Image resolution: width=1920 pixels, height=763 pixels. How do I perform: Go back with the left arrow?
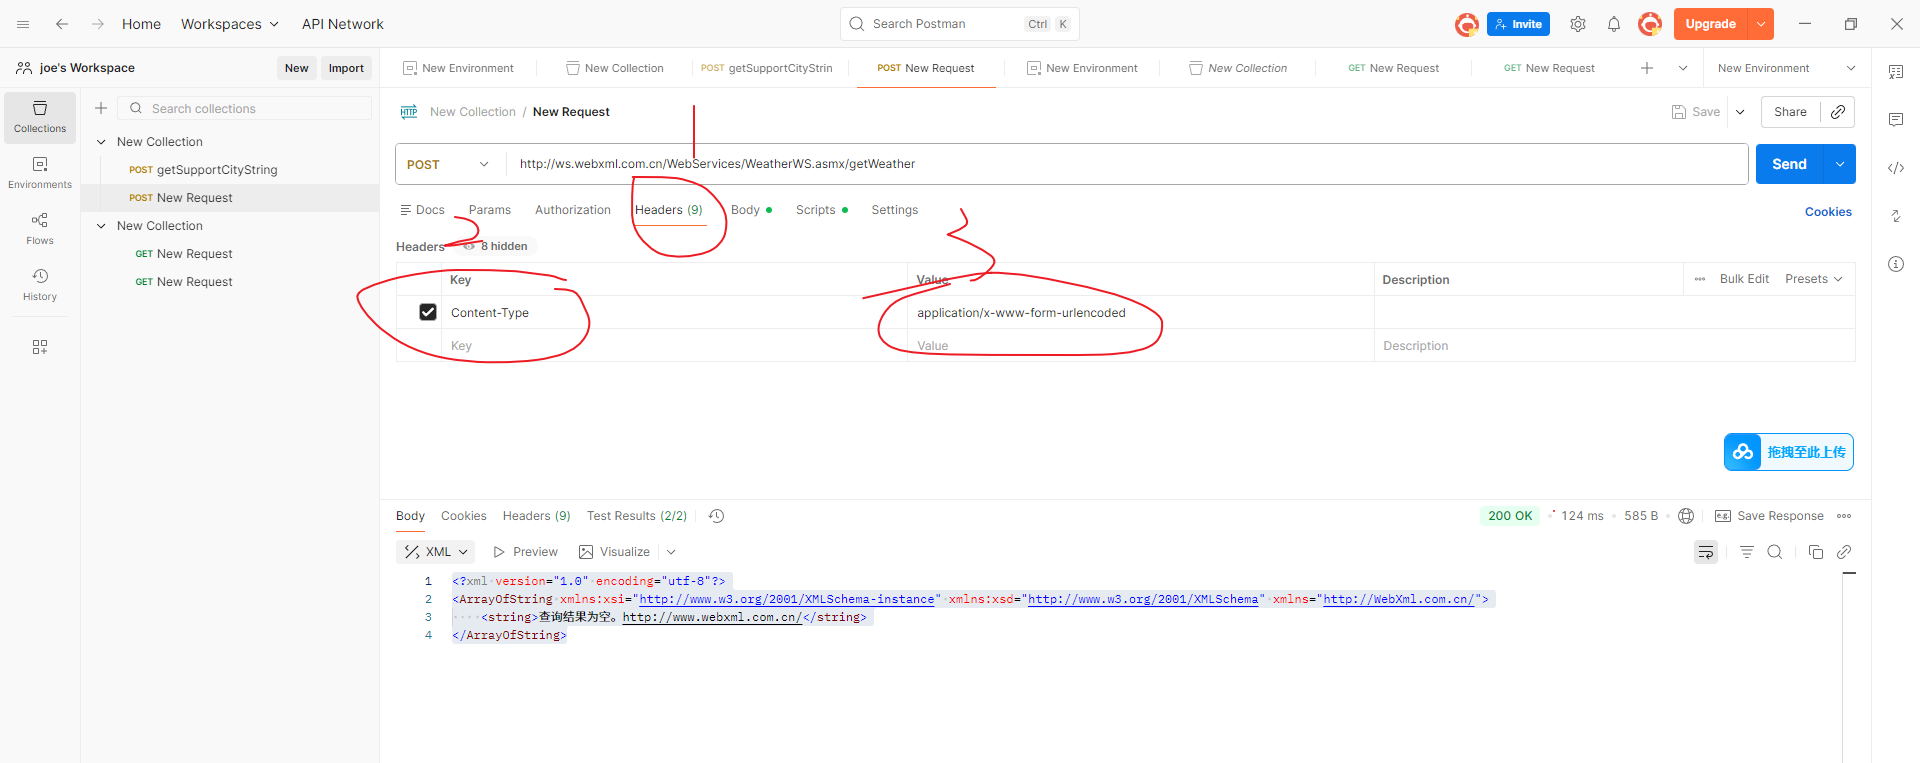(62, 24)
